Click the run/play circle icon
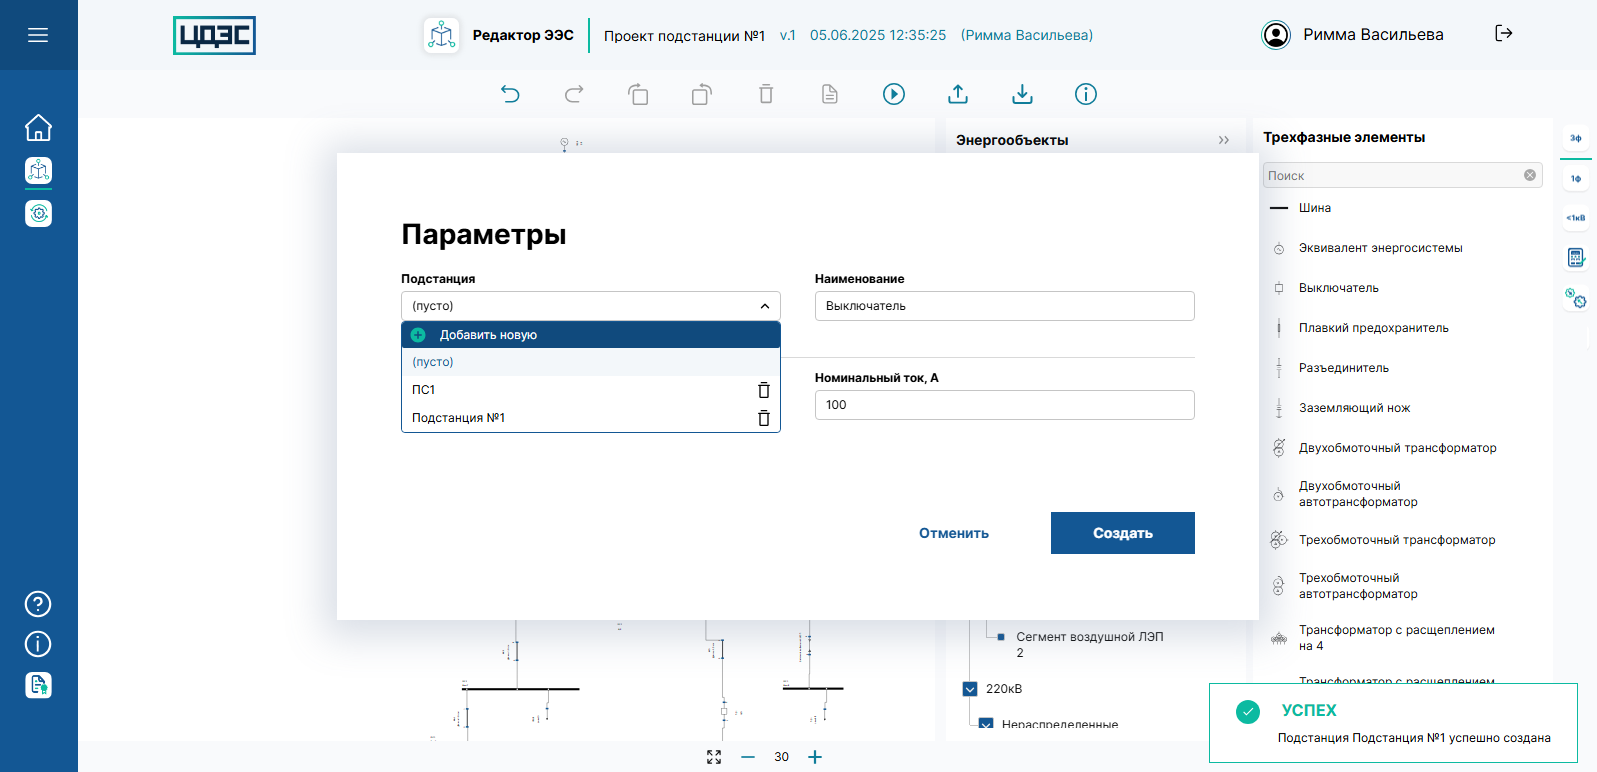1597x772 pixels. [x=894, y=94]
